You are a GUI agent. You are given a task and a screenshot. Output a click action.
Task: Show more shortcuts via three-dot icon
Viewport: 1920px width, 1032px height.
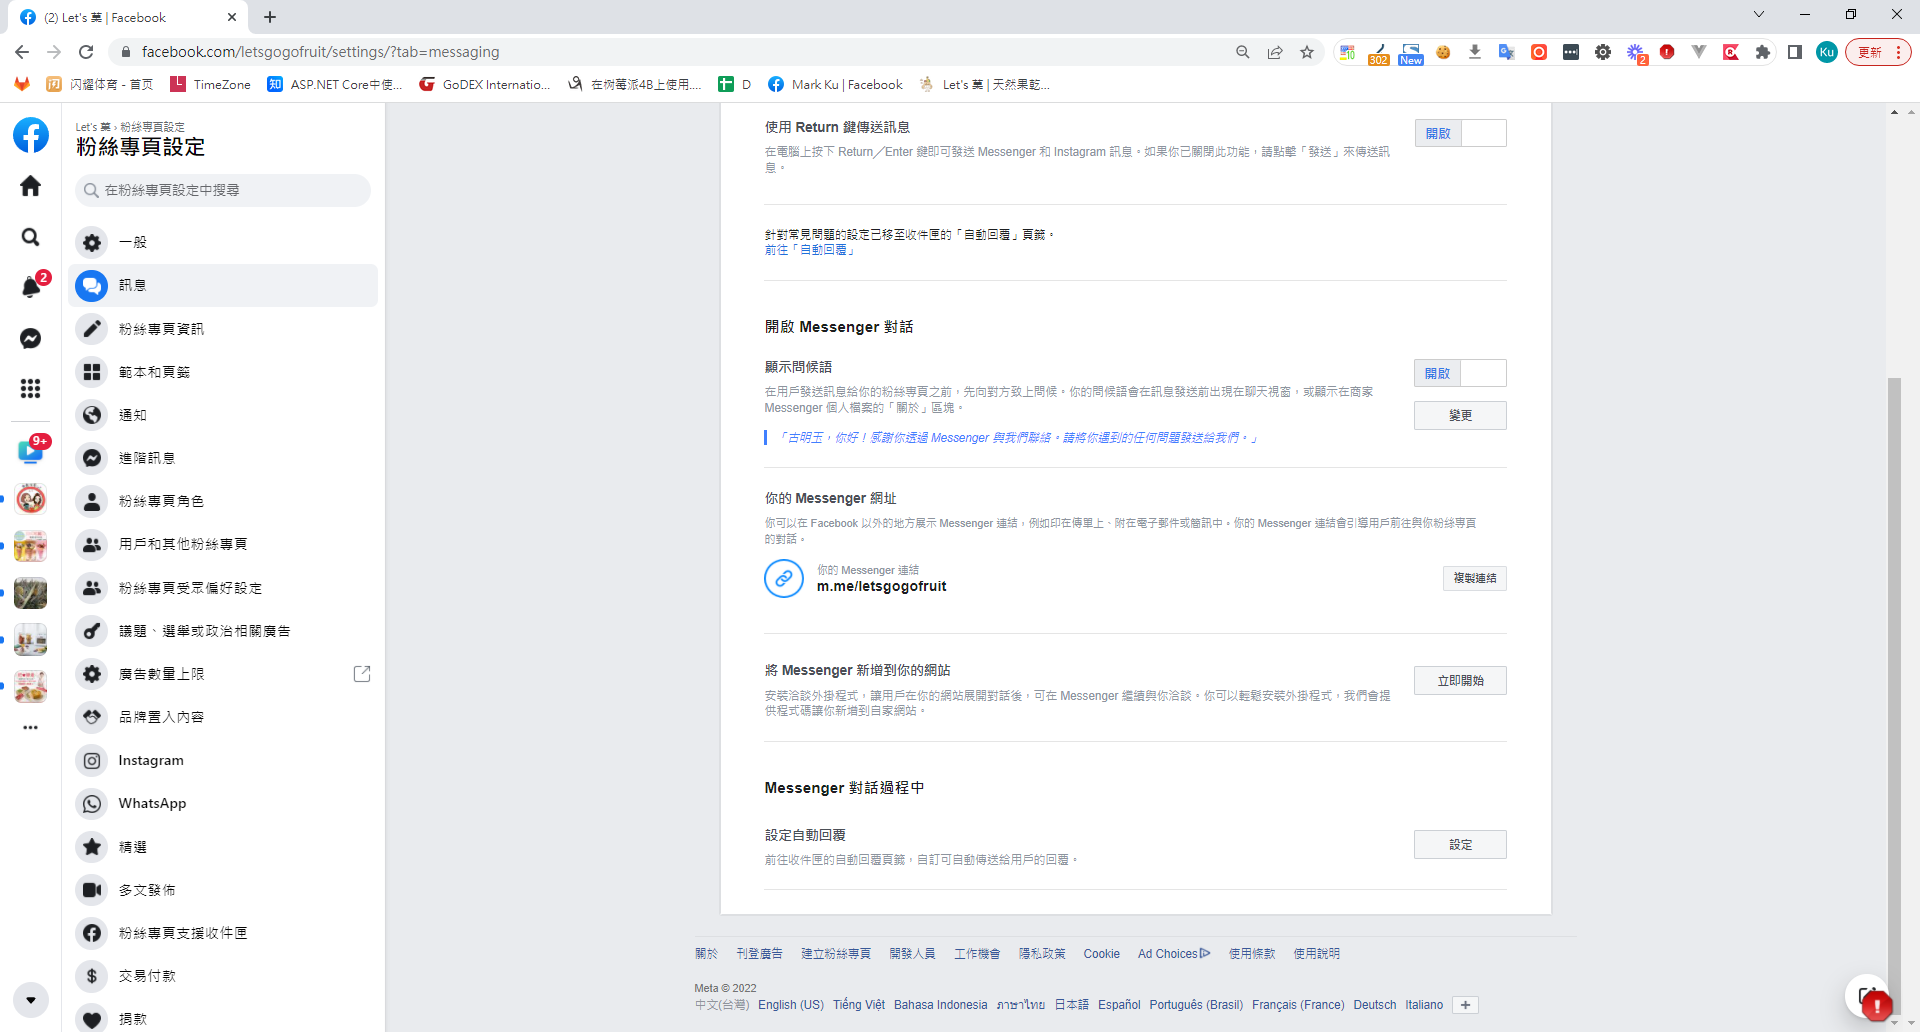(31, 727)
